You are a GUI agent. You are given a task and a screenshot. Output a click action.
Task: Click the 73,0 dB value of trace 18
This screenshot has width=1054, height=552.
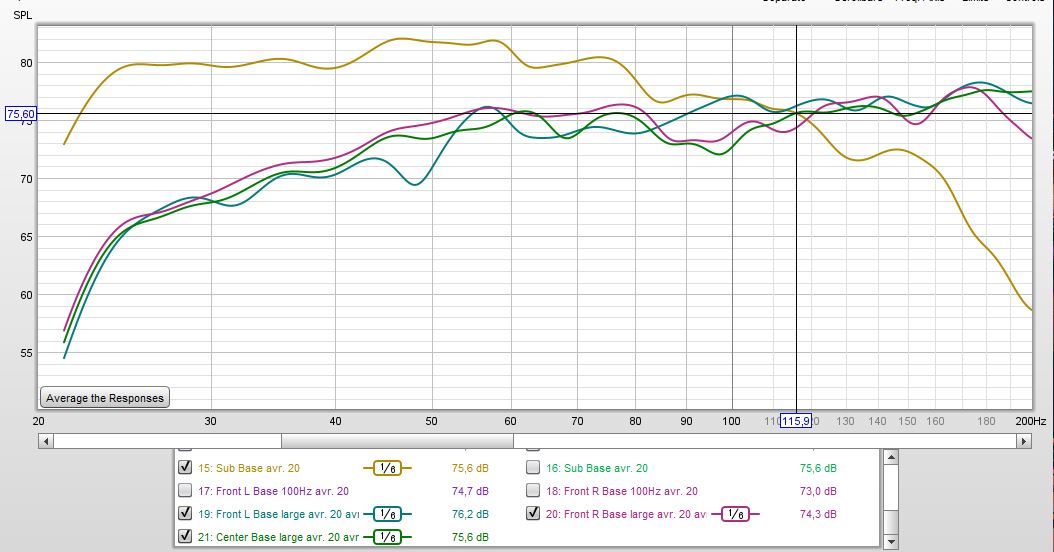pos(818,491)
